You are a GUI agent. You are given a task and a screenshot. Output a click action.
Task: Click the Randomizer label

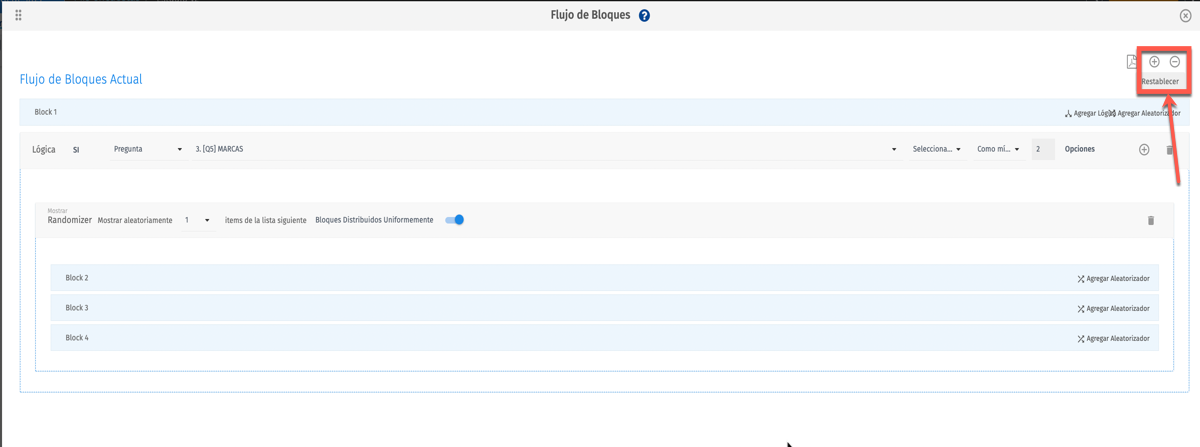coord(70,220)
